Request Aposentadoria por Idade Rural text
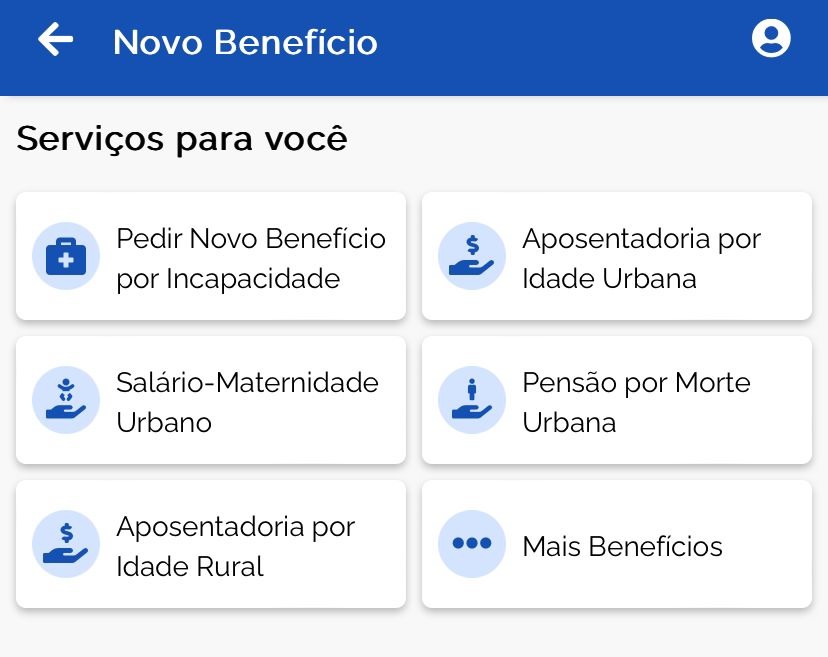Viewport: 828px width, 657px height. click(x=235, y=546)
